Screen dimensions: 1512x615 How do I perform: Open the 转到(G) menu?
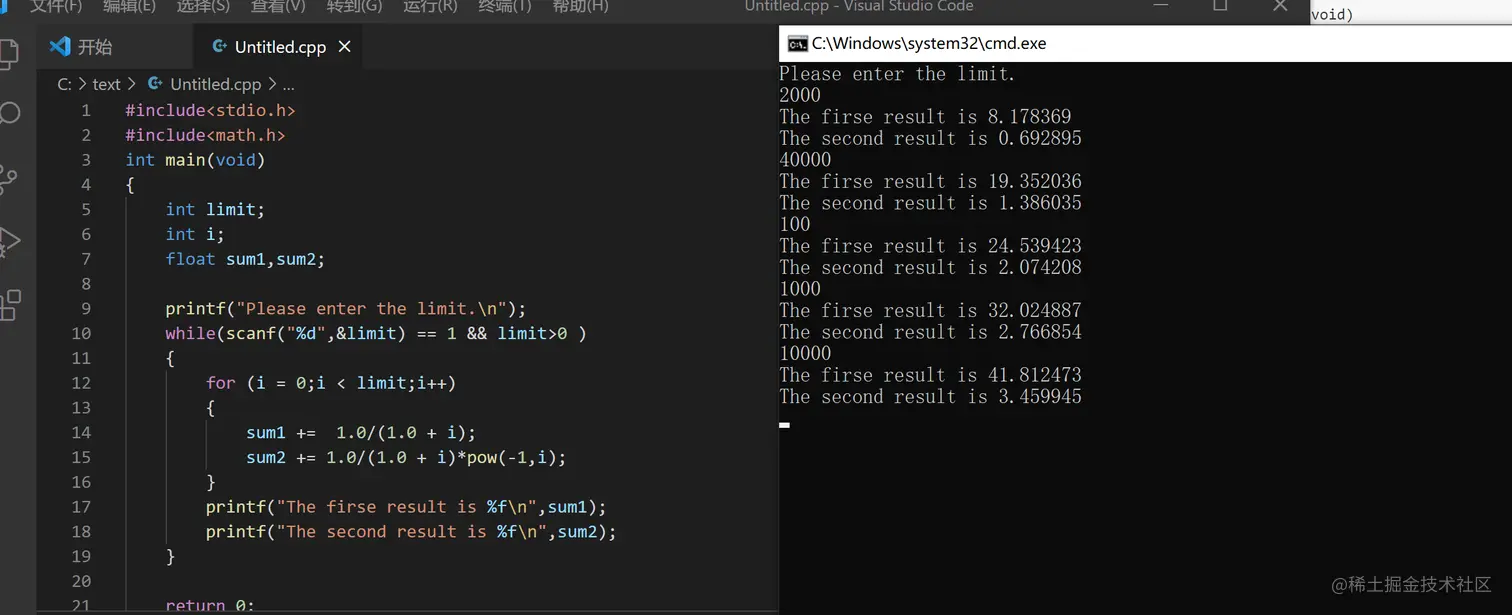[354, 6]
